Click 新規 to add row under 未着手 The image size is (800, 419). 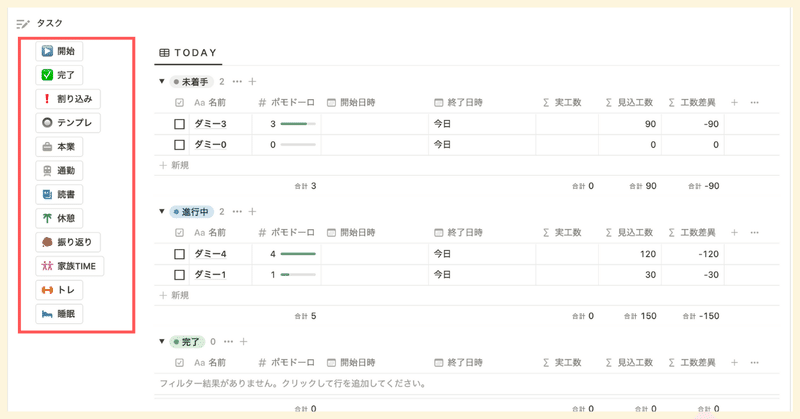point(174,165)
